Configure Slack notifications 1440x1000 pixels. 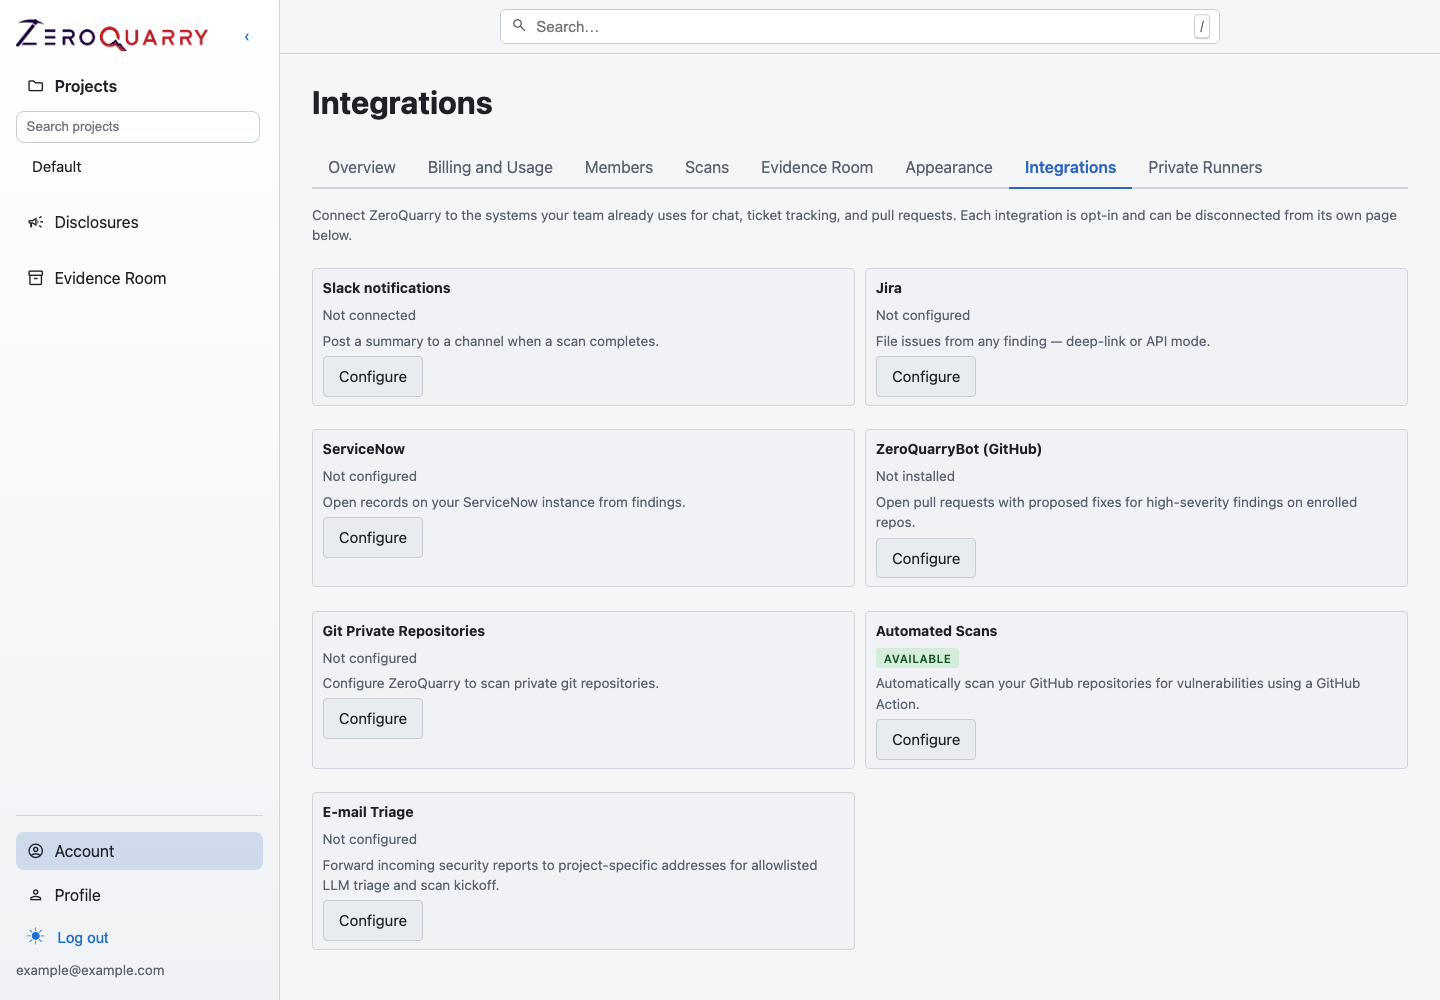[x=373, y=377]
